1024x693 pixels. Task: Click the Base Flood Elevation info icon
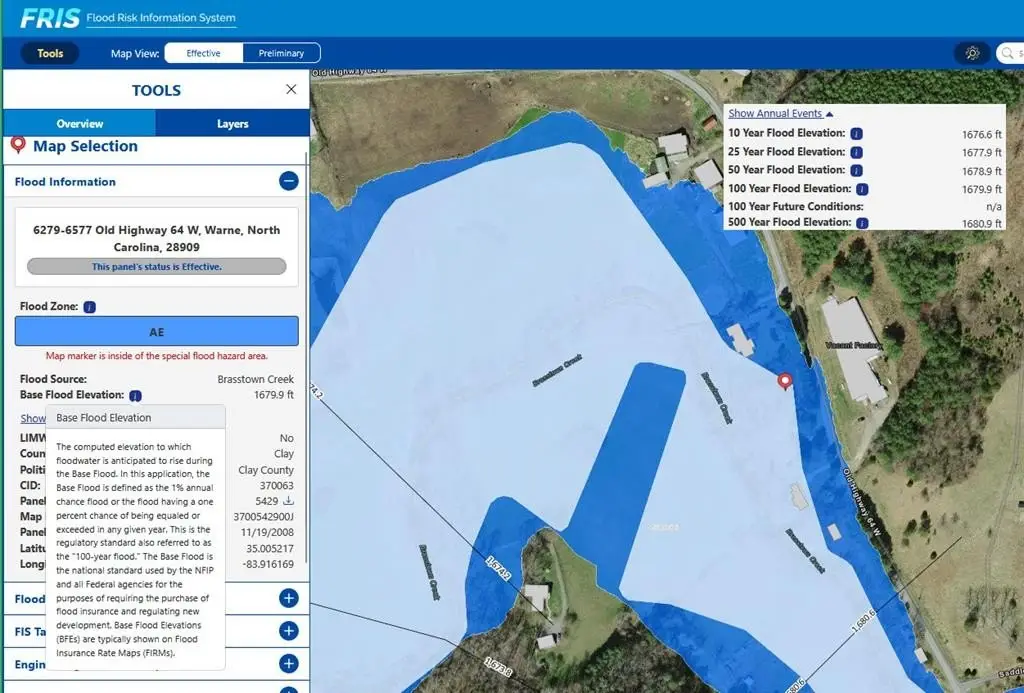coord(135,396)
